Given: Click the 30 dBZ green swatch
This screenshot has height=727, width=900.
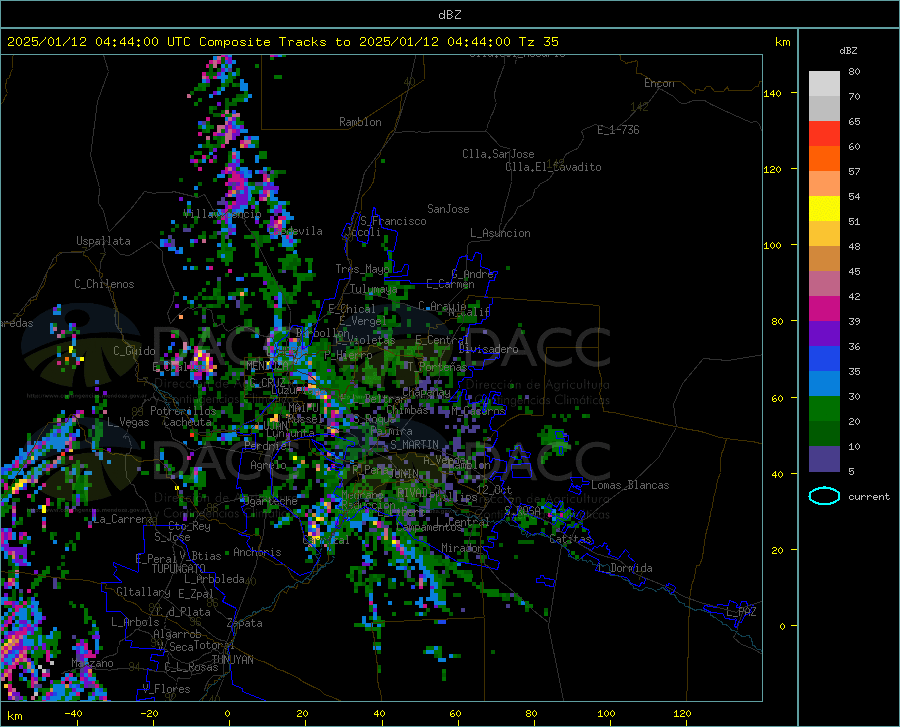Looking at the screenshot, I should pos(824,409).
